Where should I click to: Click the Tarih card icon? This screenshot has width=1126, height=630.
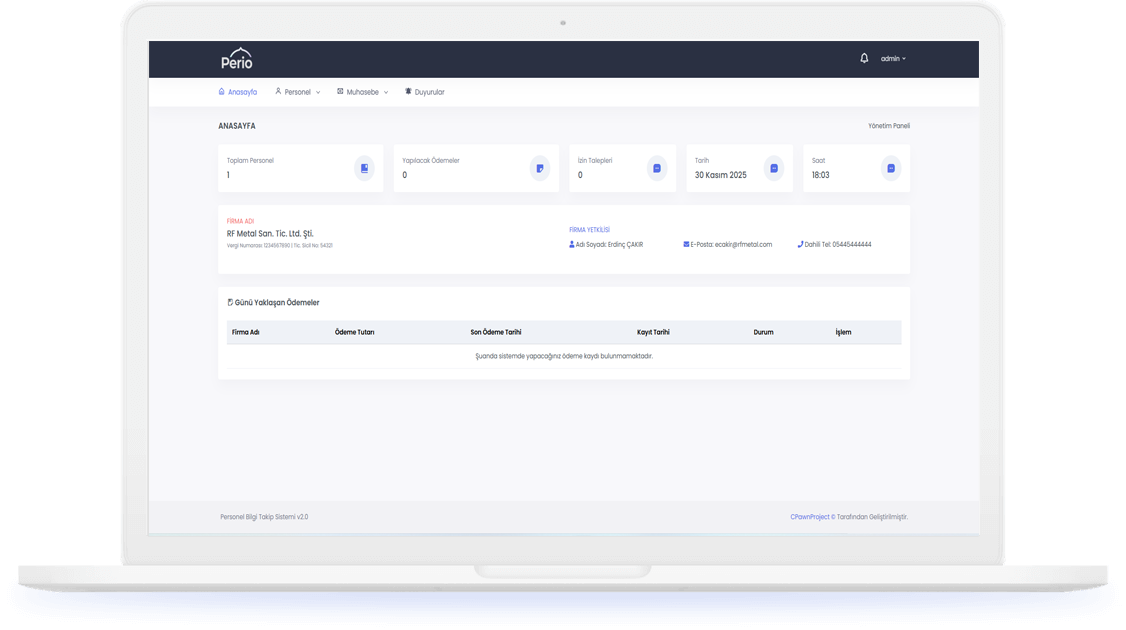(773, 168)
